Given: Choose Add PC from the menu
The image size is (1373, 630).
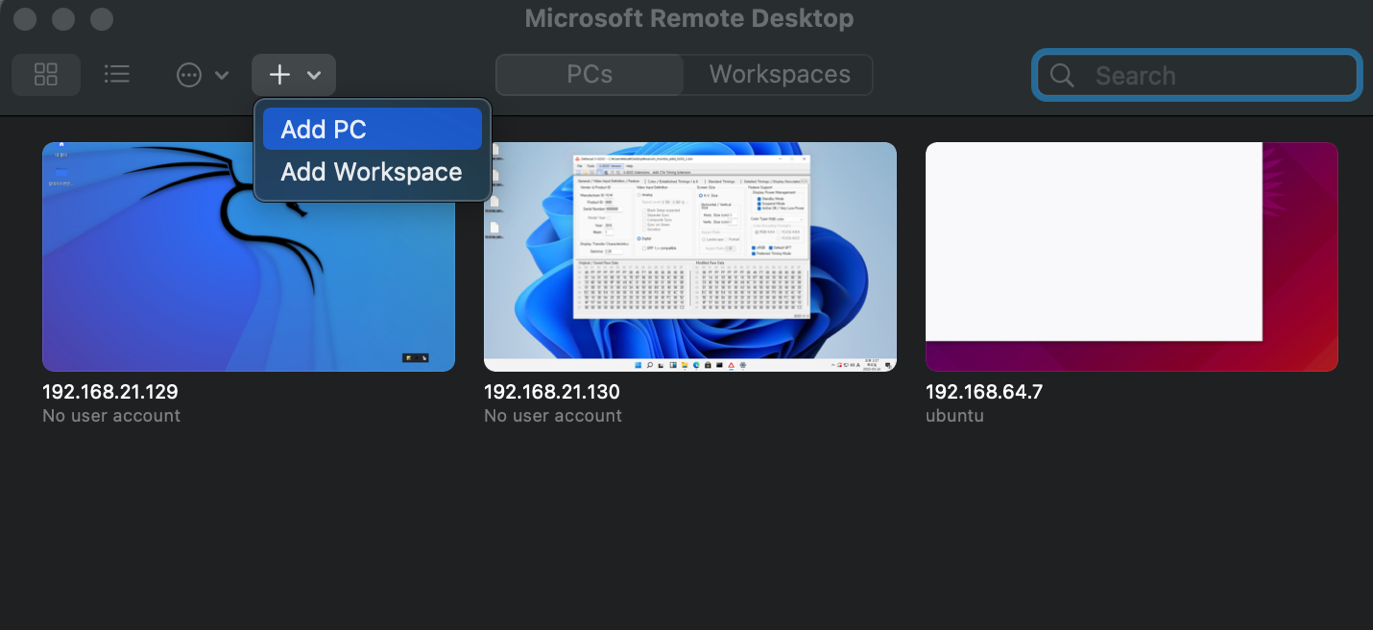Looking at the screenshot, I should pyautogui.click(x=372, y=129).
